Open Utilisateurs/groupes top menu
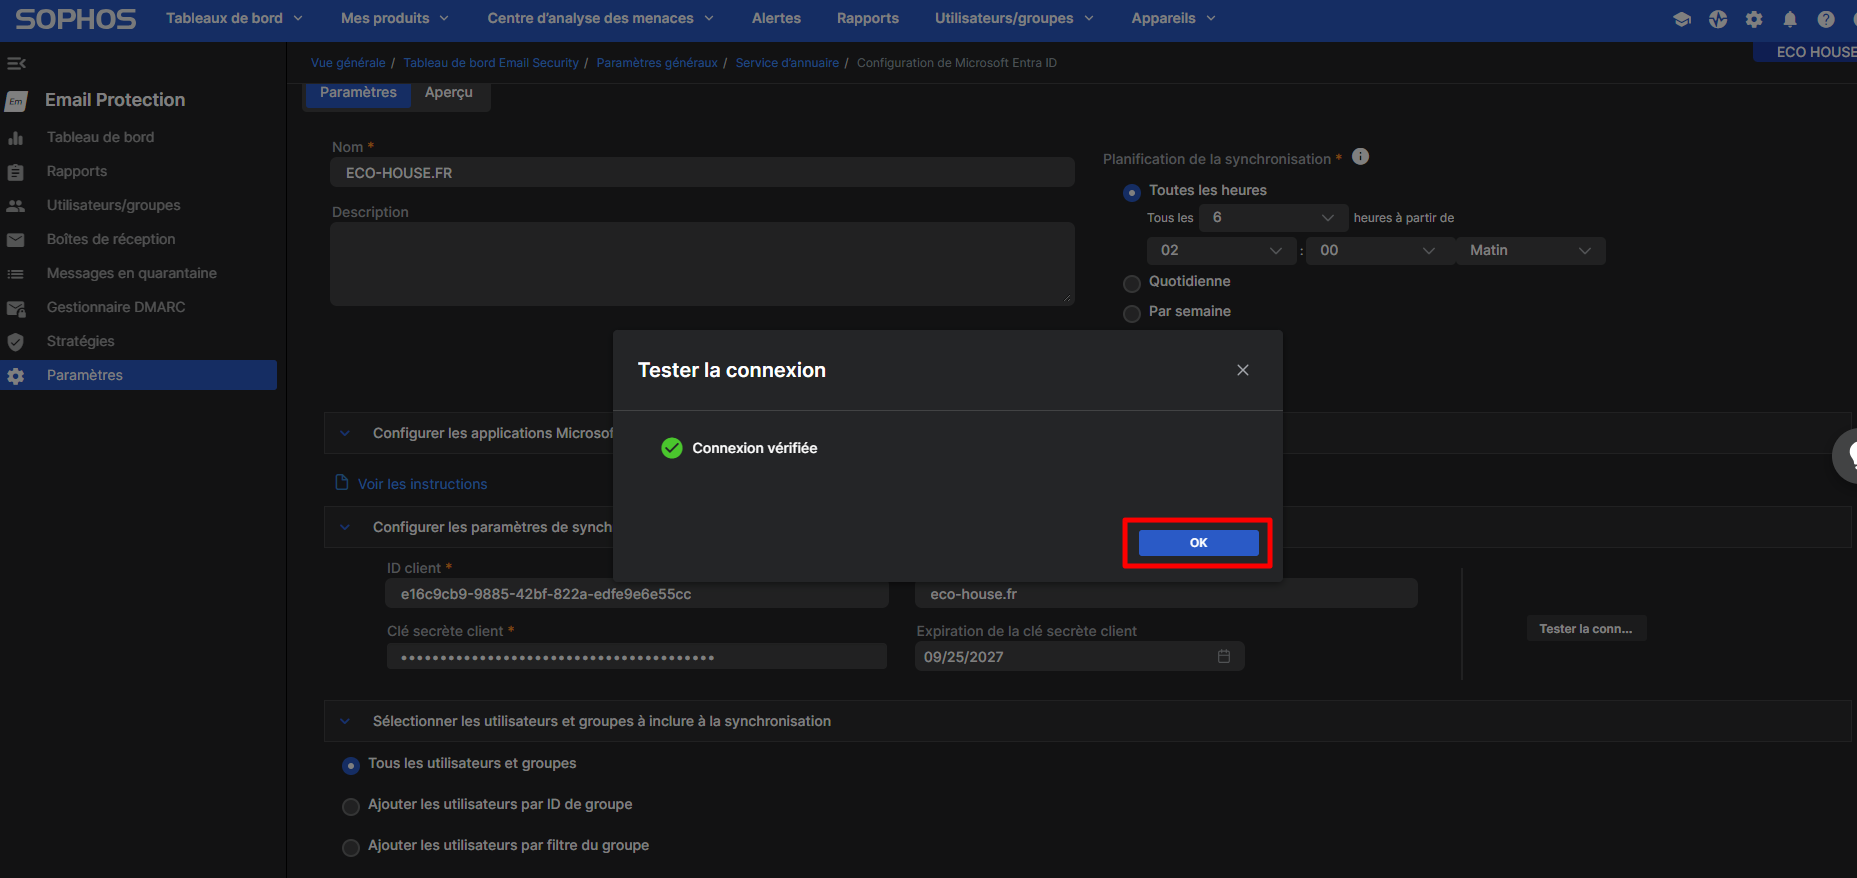This screenshot has height=878, width=1857. (1014, 18)
